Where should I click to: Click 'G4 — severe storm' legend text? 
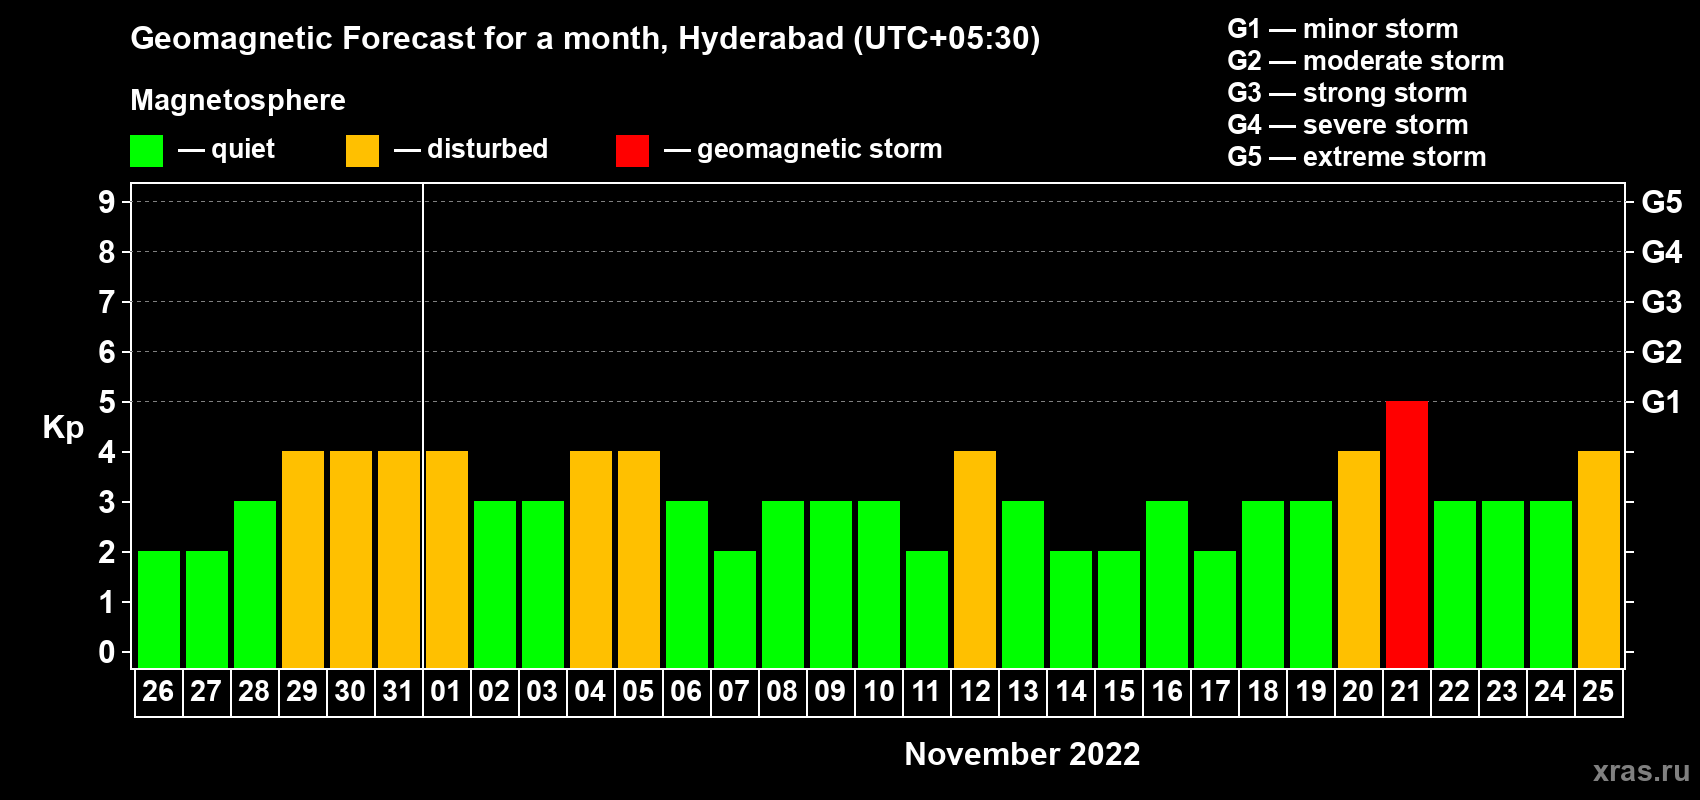pyautogui.click(x=1348, y=125)
